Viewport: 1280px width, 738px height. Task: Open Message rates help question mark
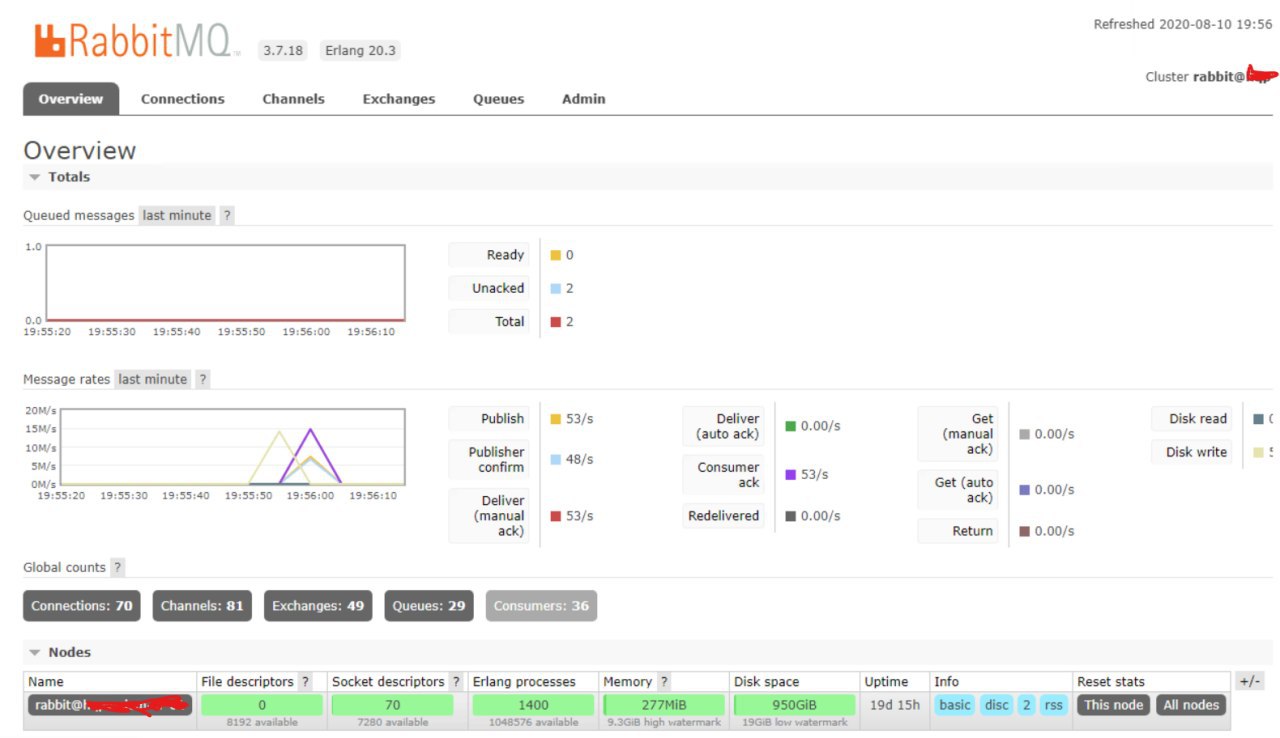click(202, 379)
